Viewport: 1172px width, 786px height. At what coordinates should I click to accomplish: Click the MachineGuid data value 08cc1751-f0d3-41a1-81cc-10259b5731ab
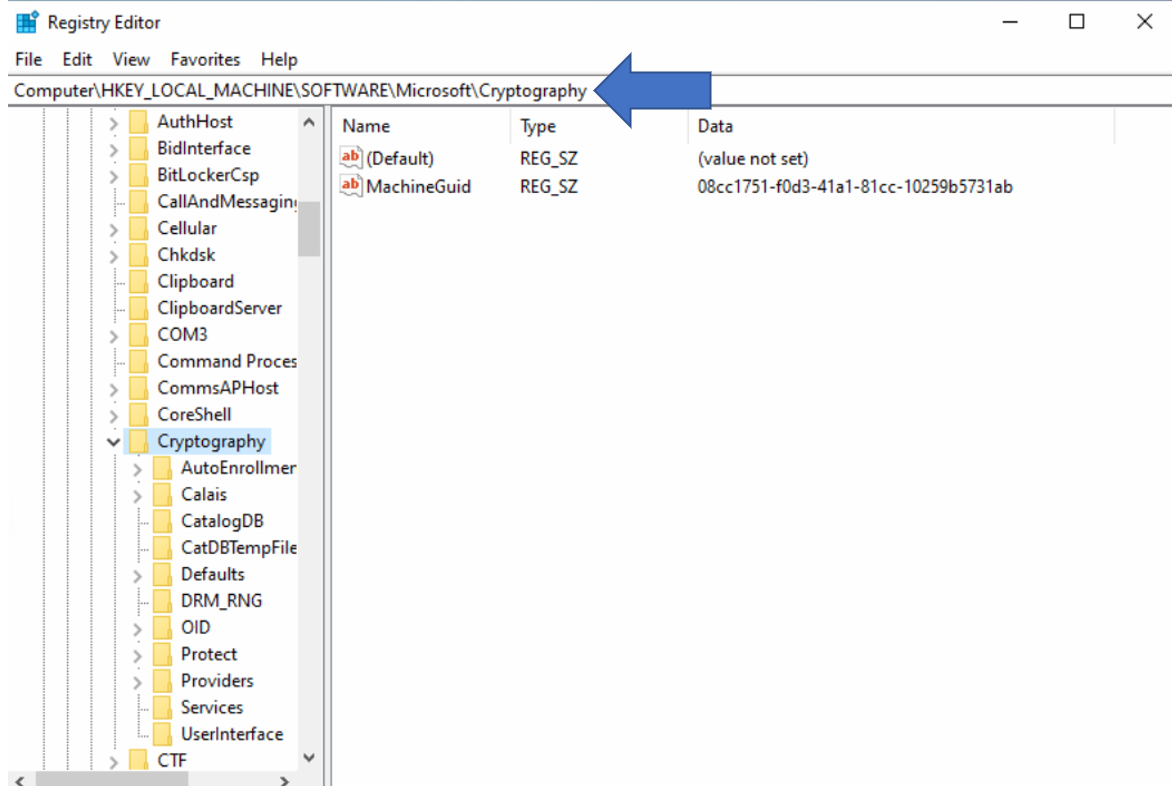tap(854, 186)
